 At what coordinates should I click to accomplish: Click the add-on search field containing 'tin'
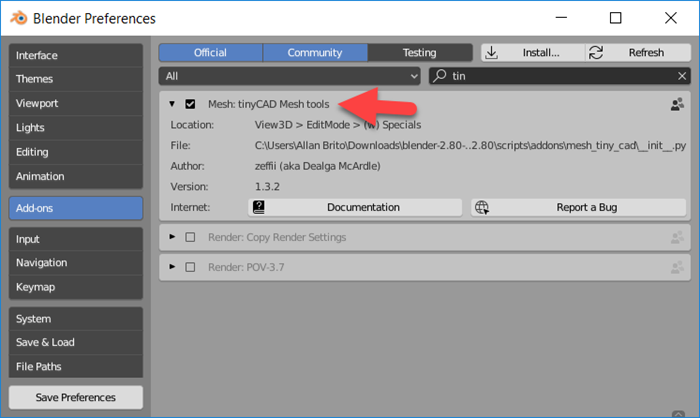(560, 76)
